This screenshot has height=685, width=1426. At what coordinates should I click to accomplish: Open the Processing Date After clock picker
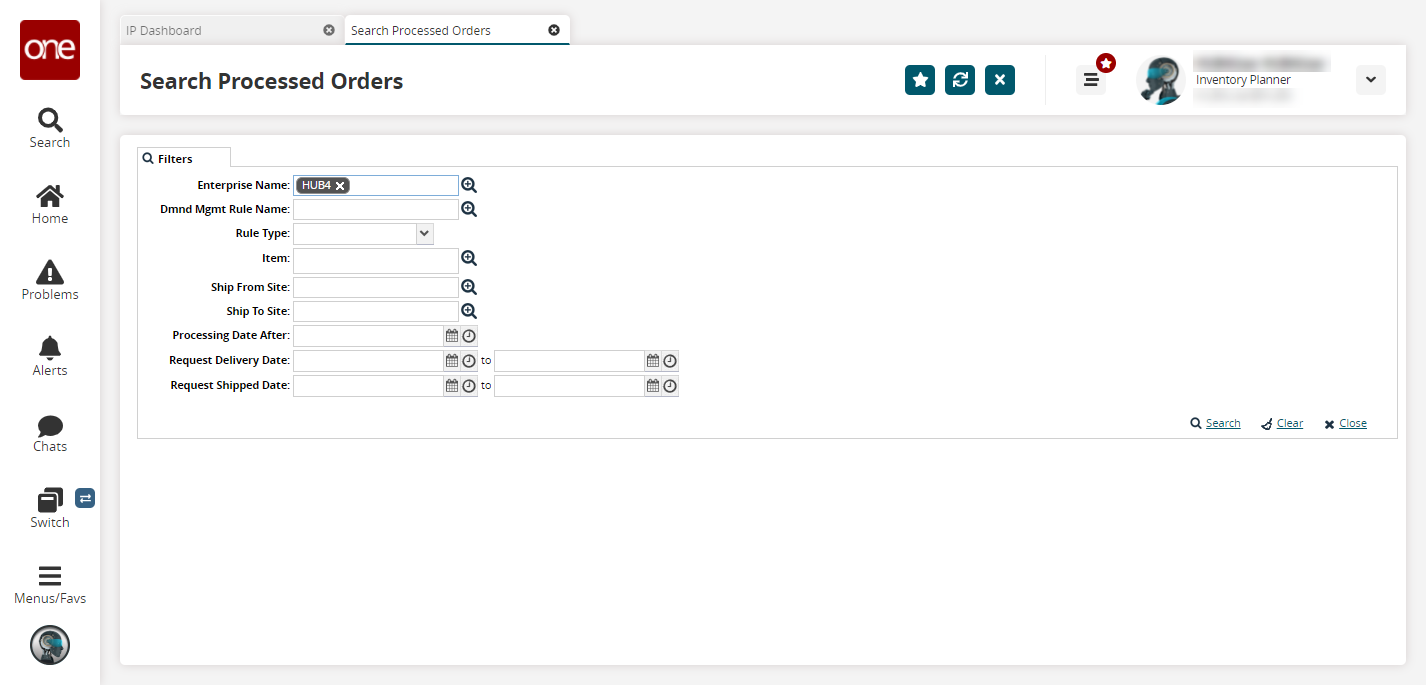click(468, 336)
